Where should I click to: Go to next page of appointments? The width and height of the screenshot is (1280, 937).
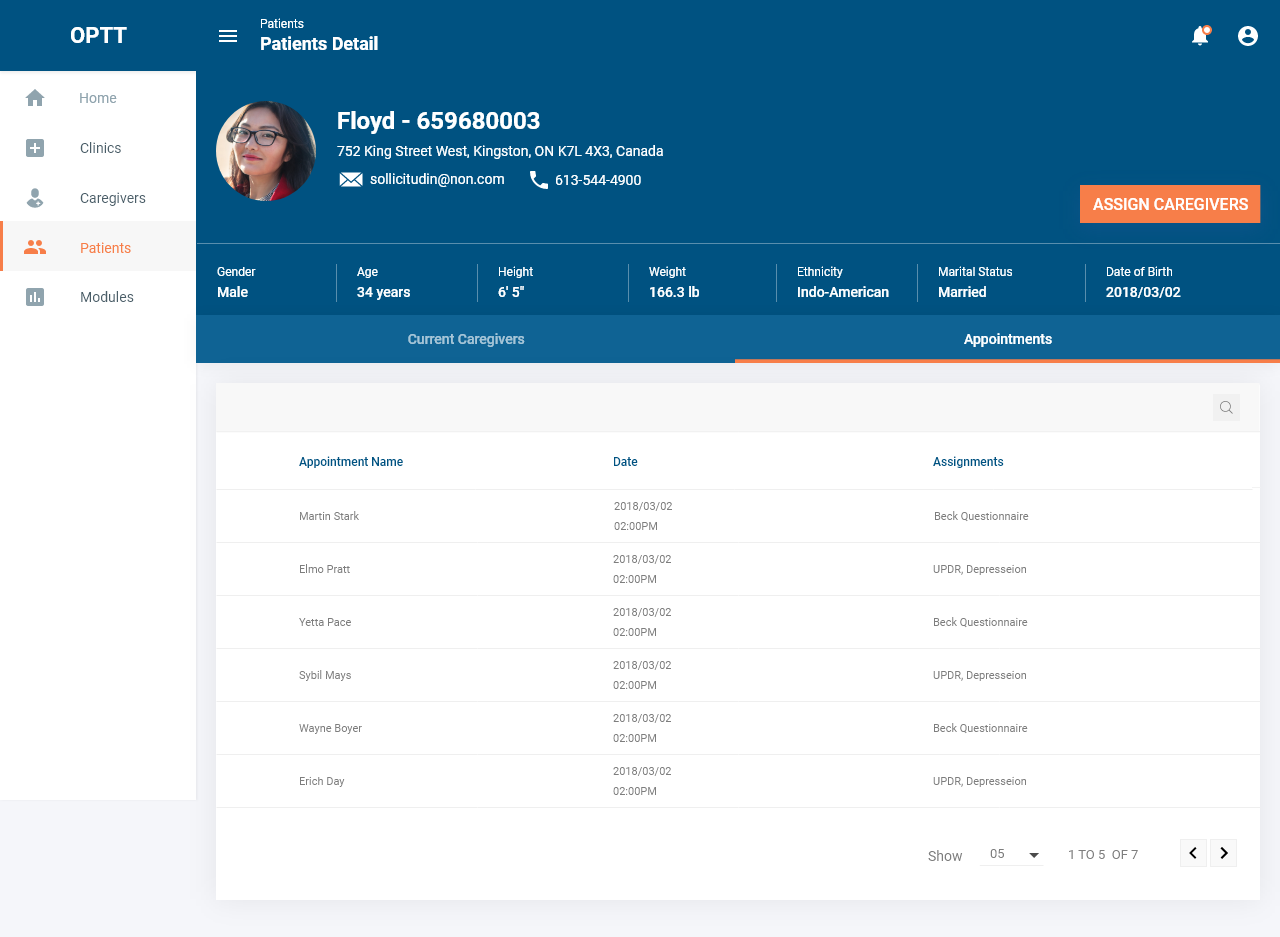click(1223, 853)
